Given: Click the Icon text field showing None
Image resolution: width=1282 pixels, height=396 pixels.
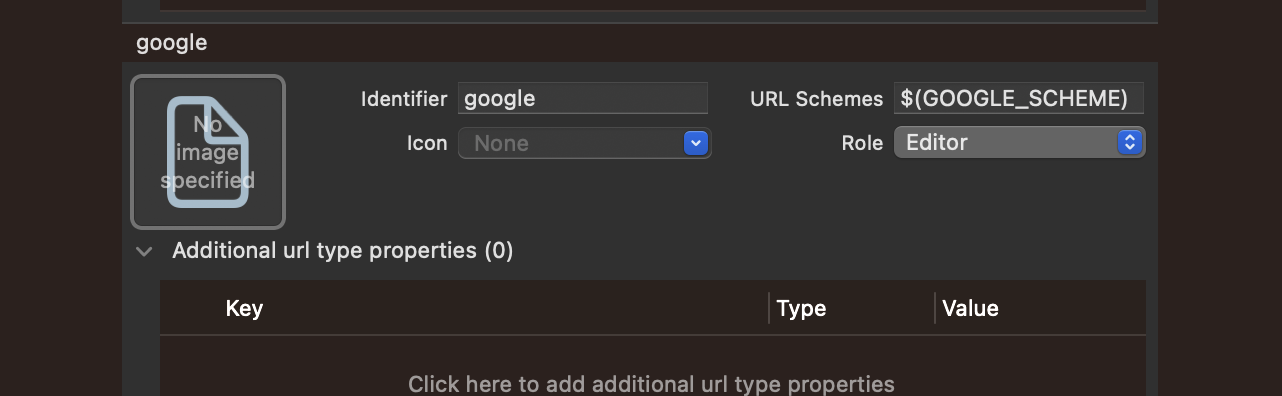Looking at the screenshot, I should pyautogui.click(x=571, y=143).
